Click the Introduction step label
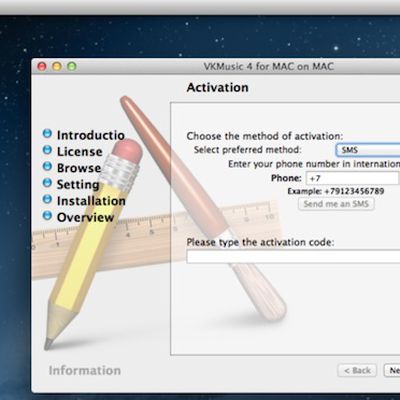Image resolution: width=400 pixels, height=400 pixels. (x=91, y=135)
